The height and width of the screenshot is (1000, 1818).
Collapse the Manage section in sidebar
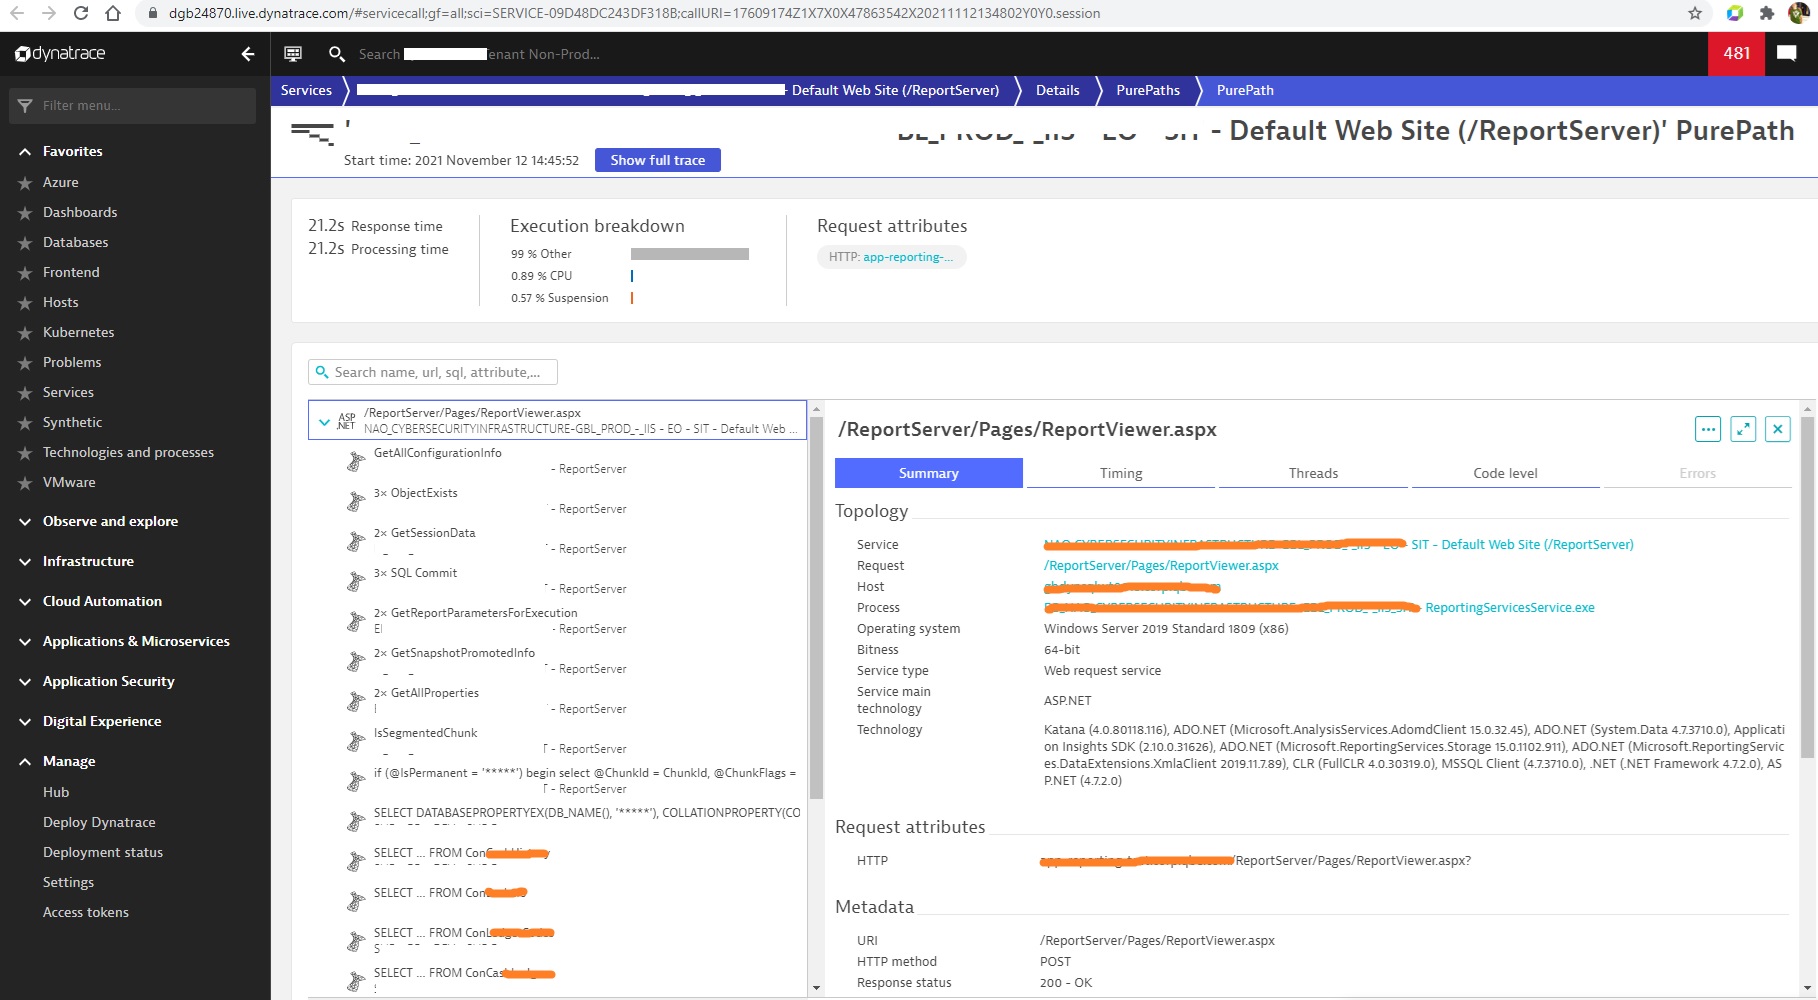pos(24,761)
